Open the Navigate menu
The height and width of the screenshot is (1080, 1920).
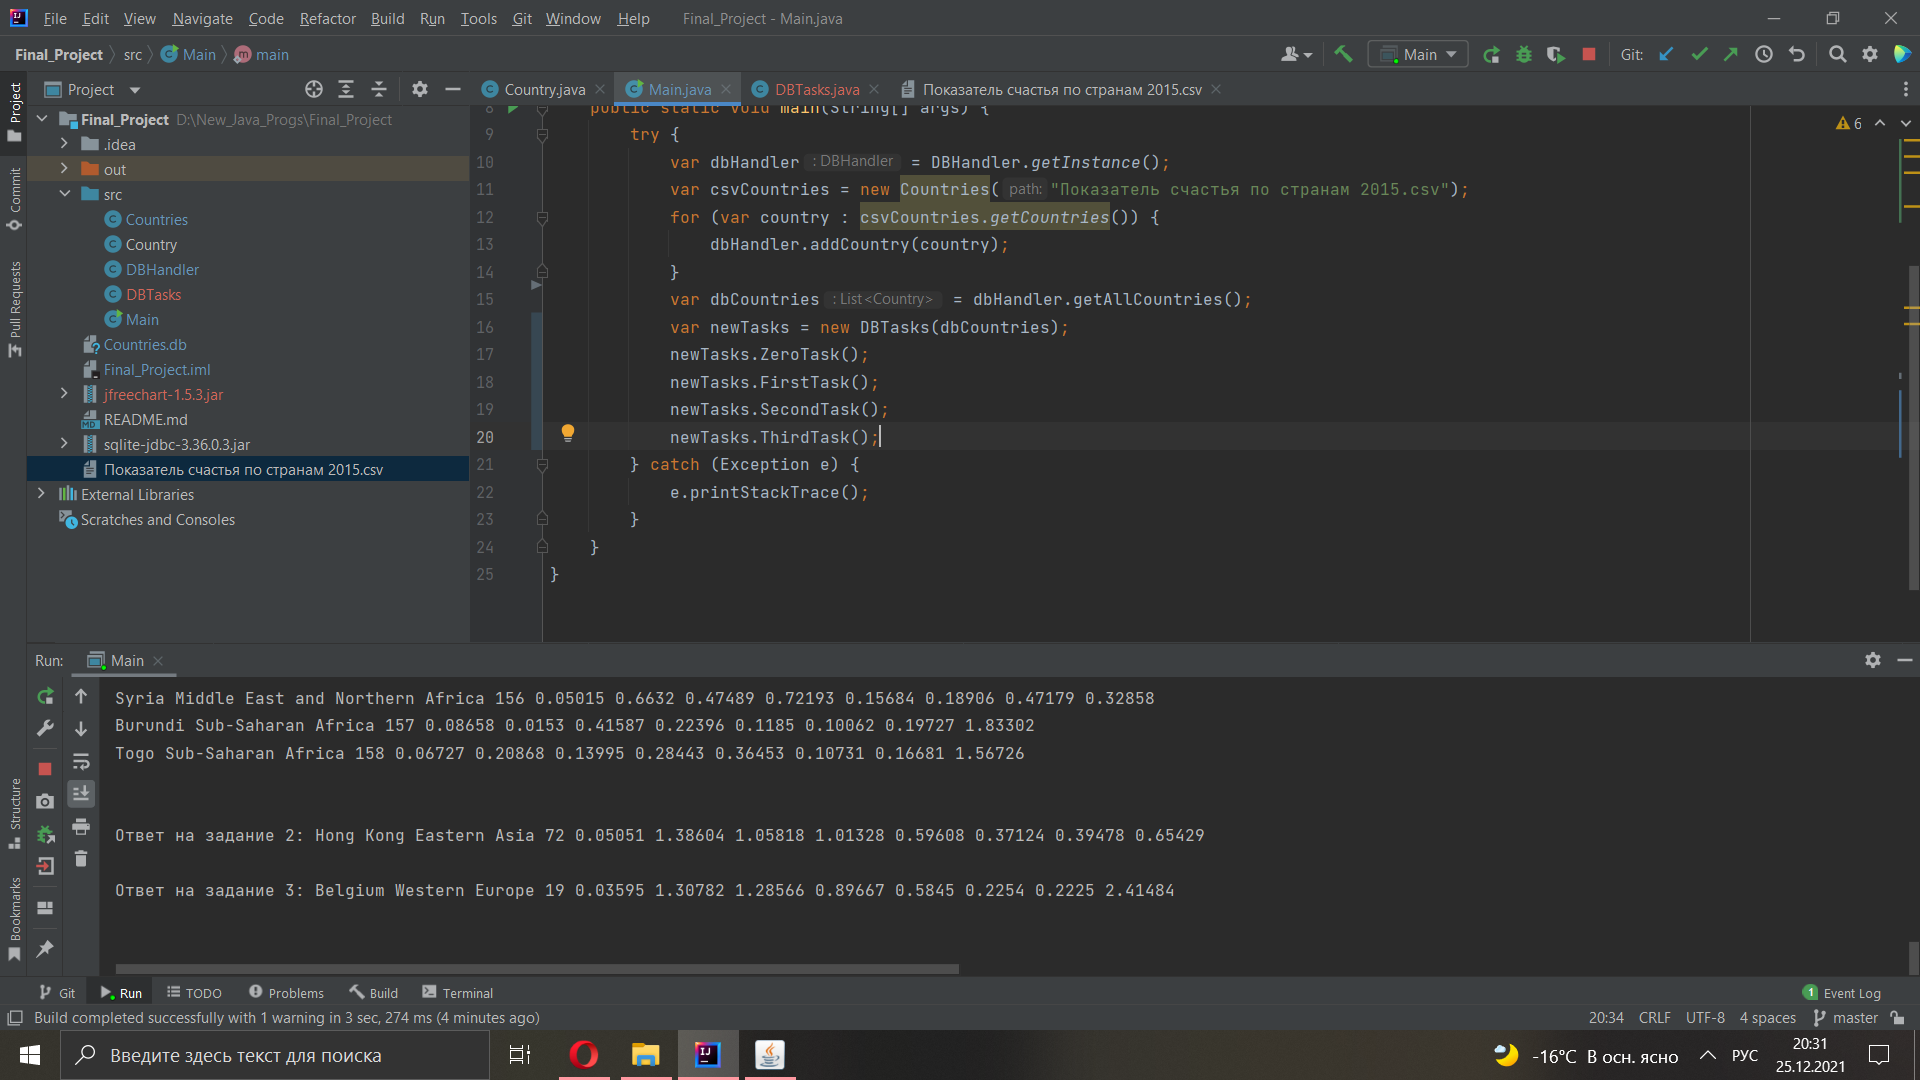tap(202, 18)
